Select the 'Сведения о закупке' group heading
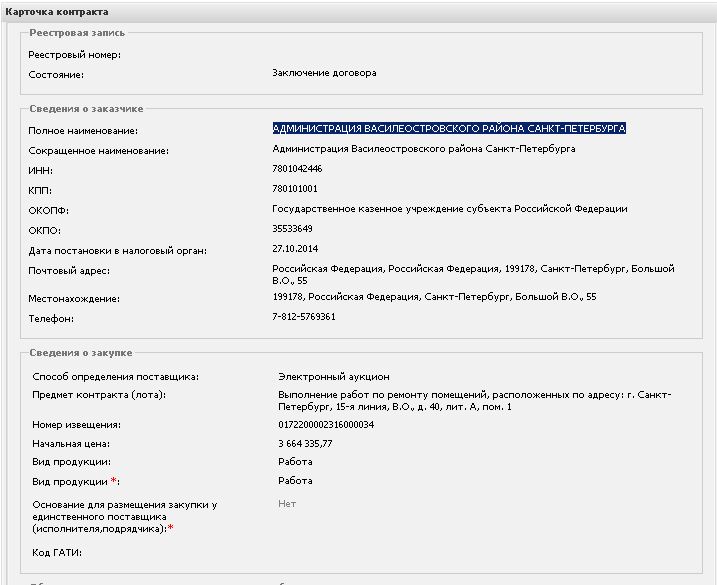This screenshot has height=585, width=717. coord(80,353)
